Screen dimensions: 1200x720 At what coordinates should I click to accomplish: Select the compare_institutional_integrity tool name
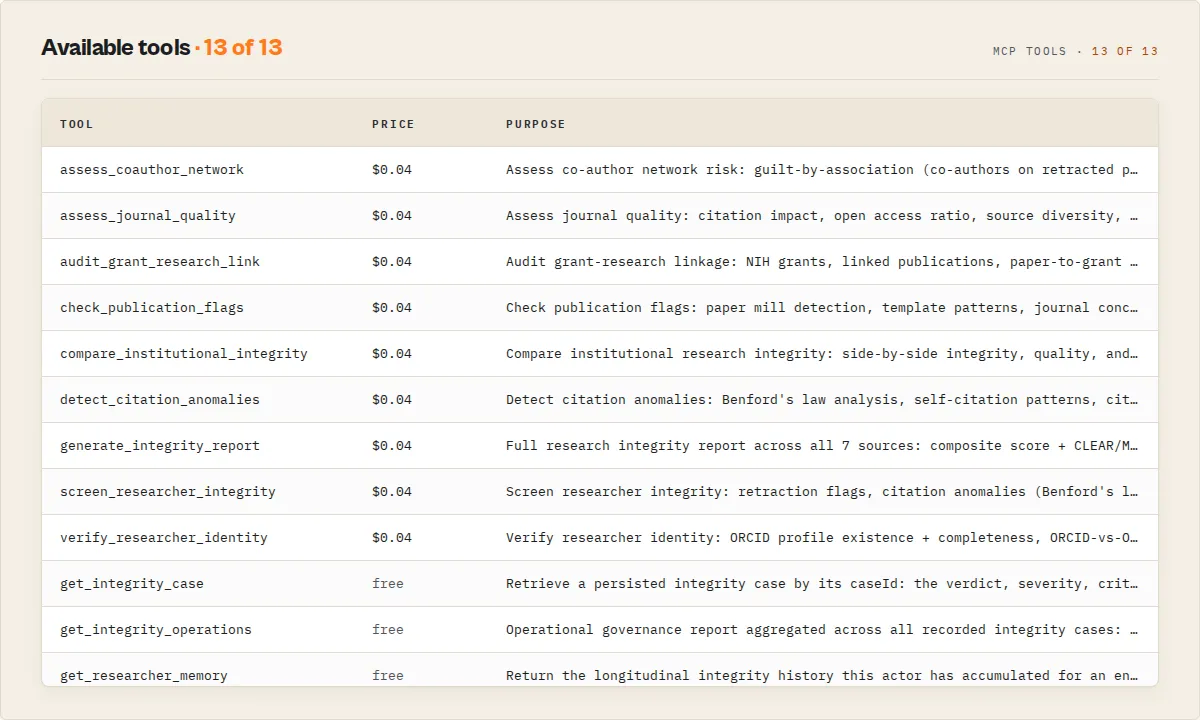[184, 353]
